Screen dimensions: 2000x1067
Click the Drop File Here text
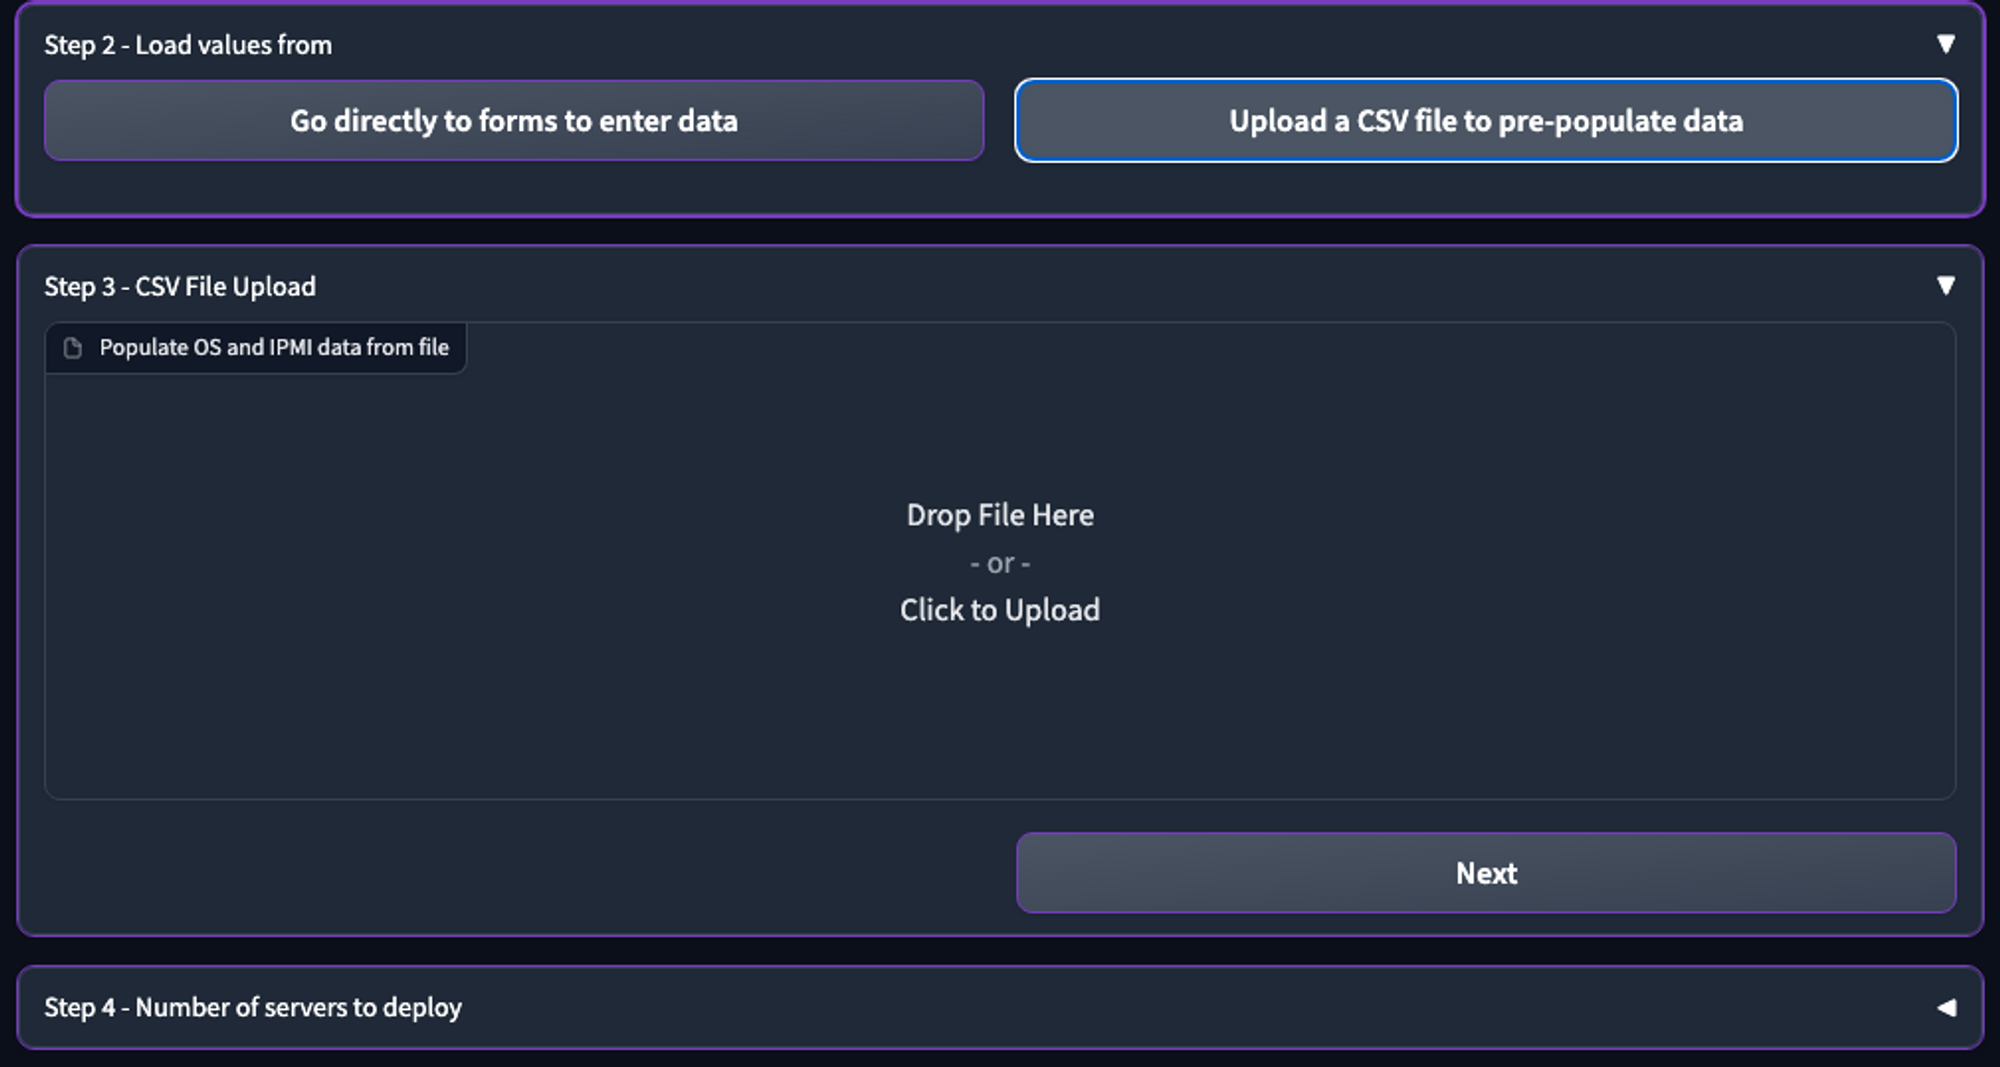coord(1000,515)
